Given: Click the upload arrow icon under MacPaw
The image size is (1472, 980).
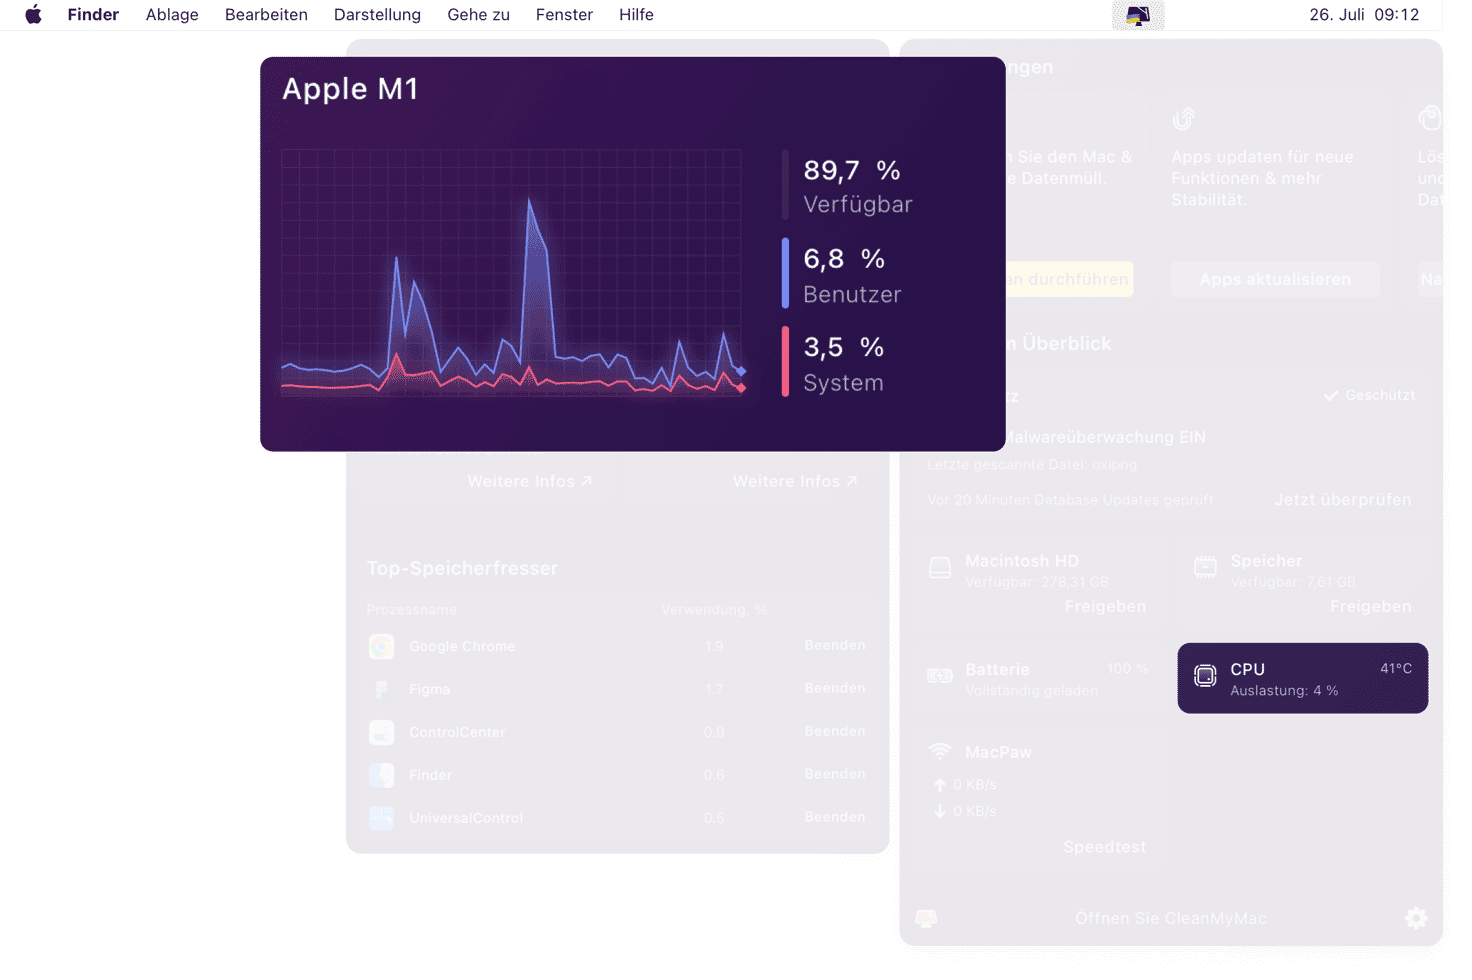Looking at the screenshot, I should coord(940,785).
